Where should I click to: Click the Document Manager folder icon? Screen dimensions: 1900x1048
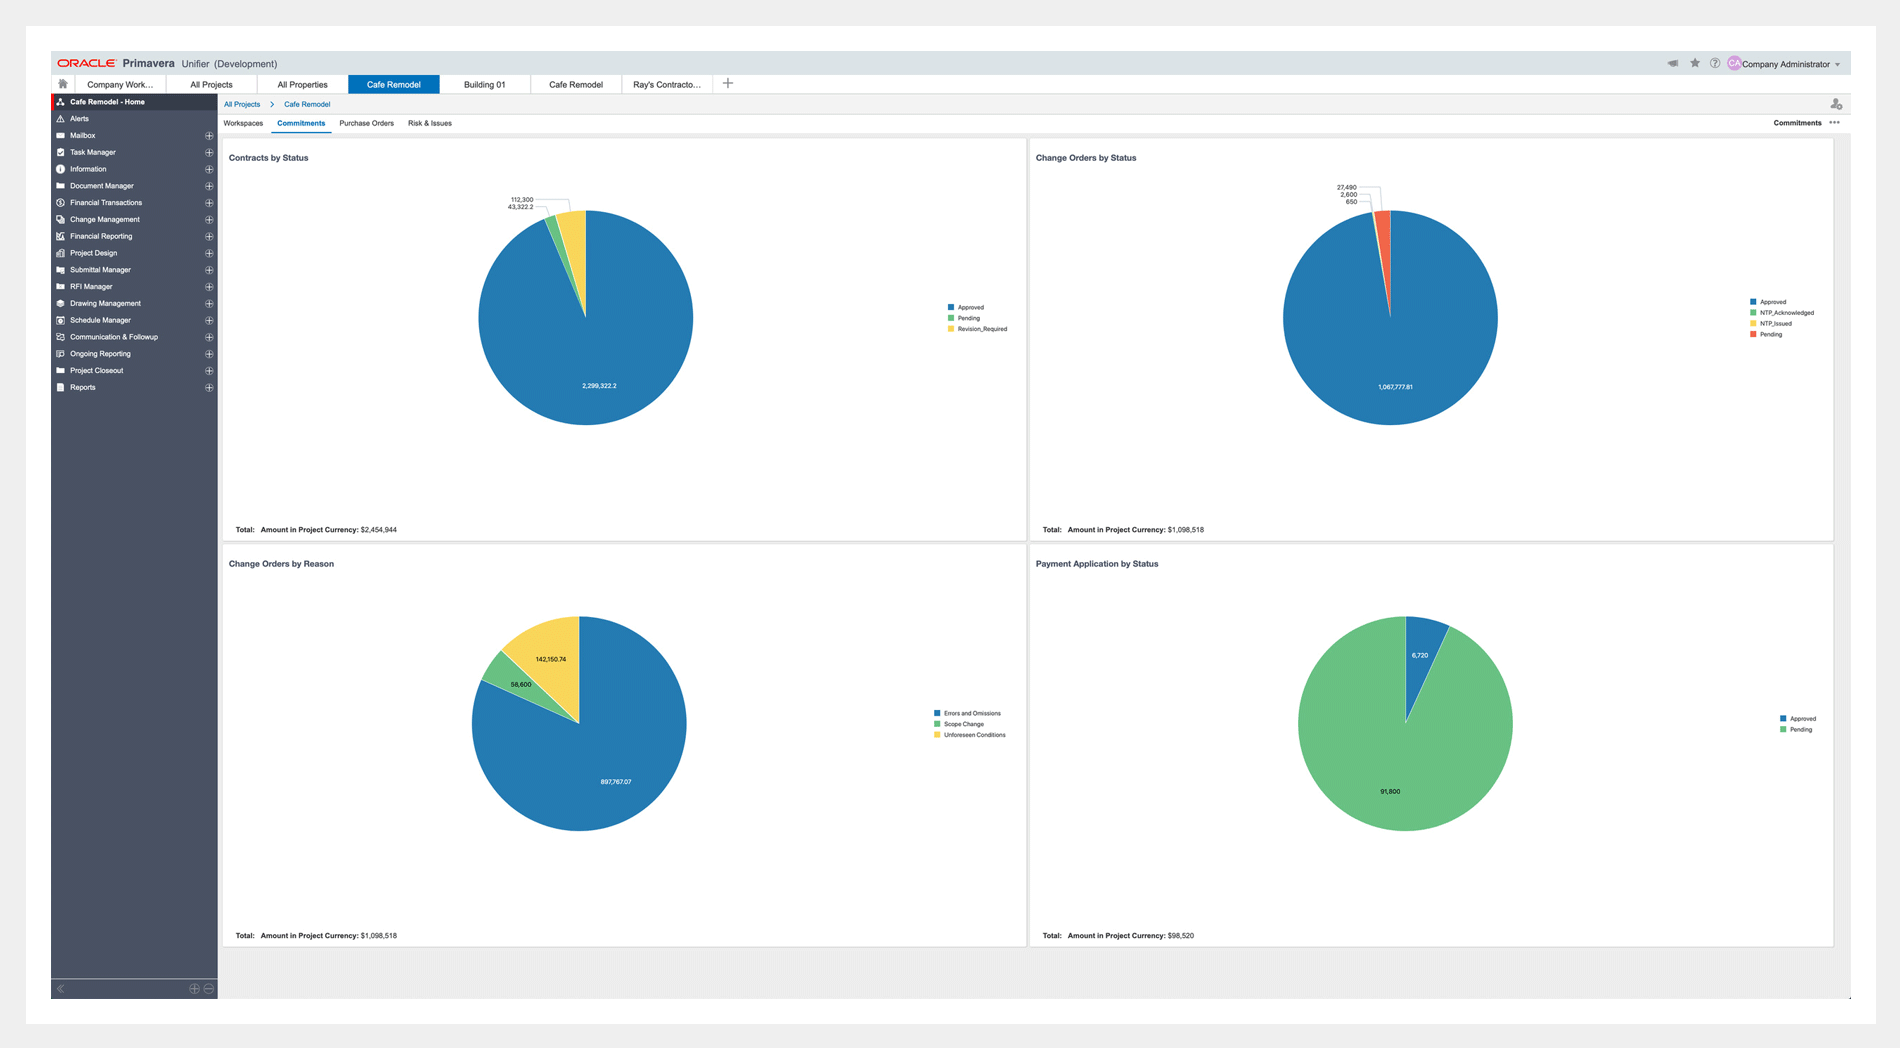[62, 186]
